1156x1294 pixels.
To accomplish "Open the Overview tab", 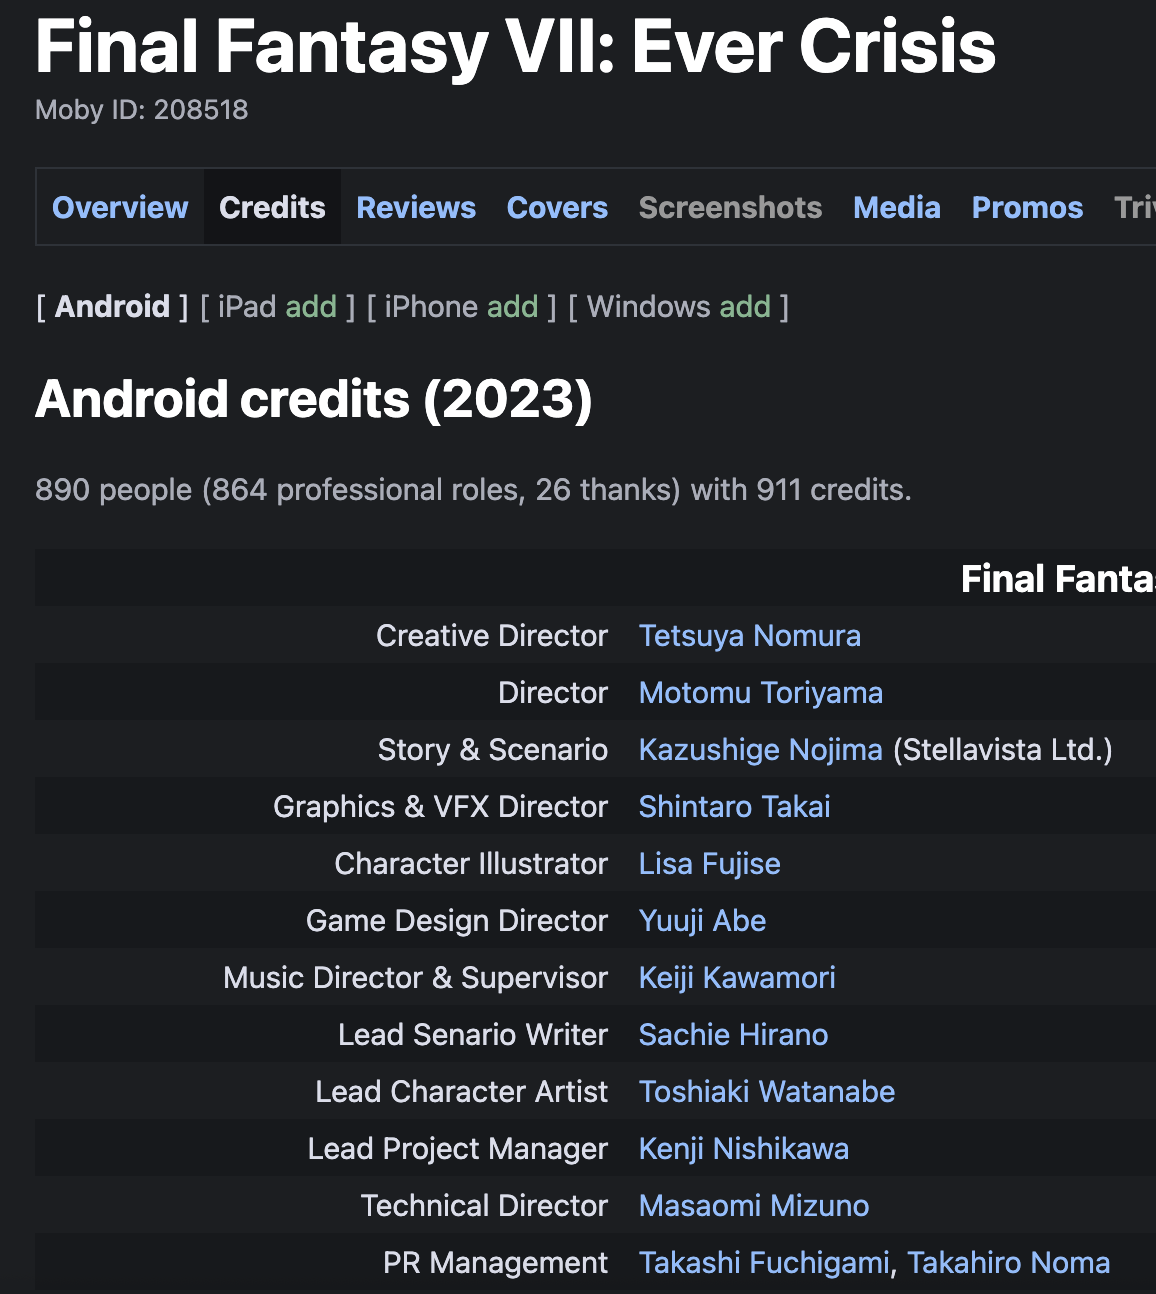I will point(120,207).
